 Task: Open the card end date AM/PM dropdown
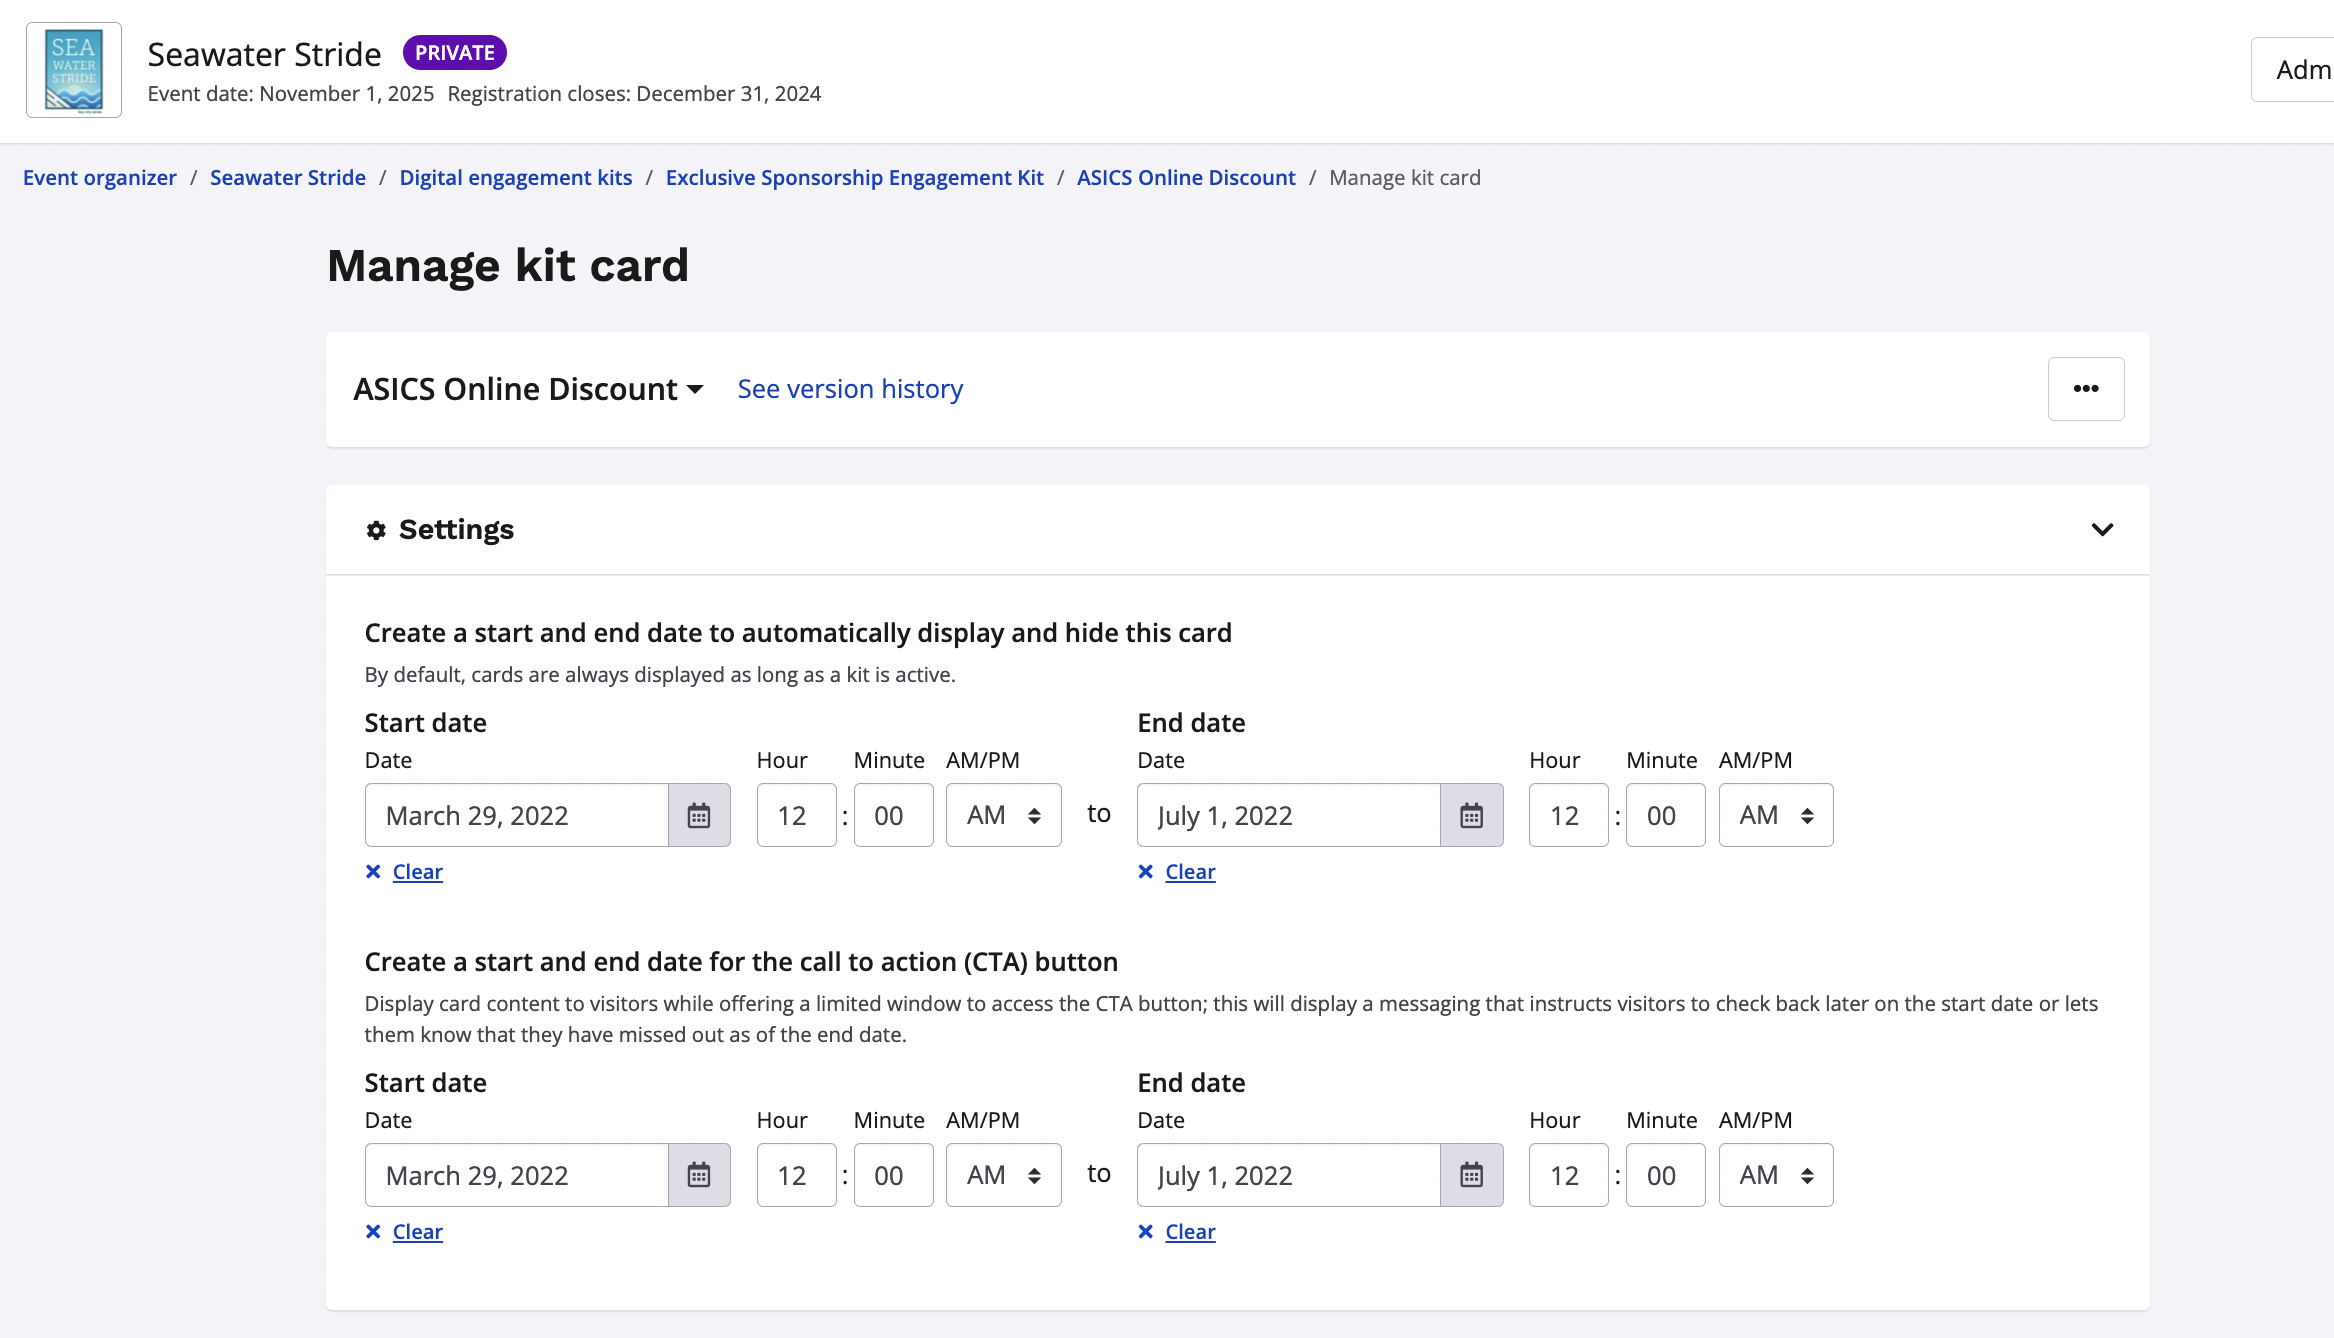pos(1775,815)
